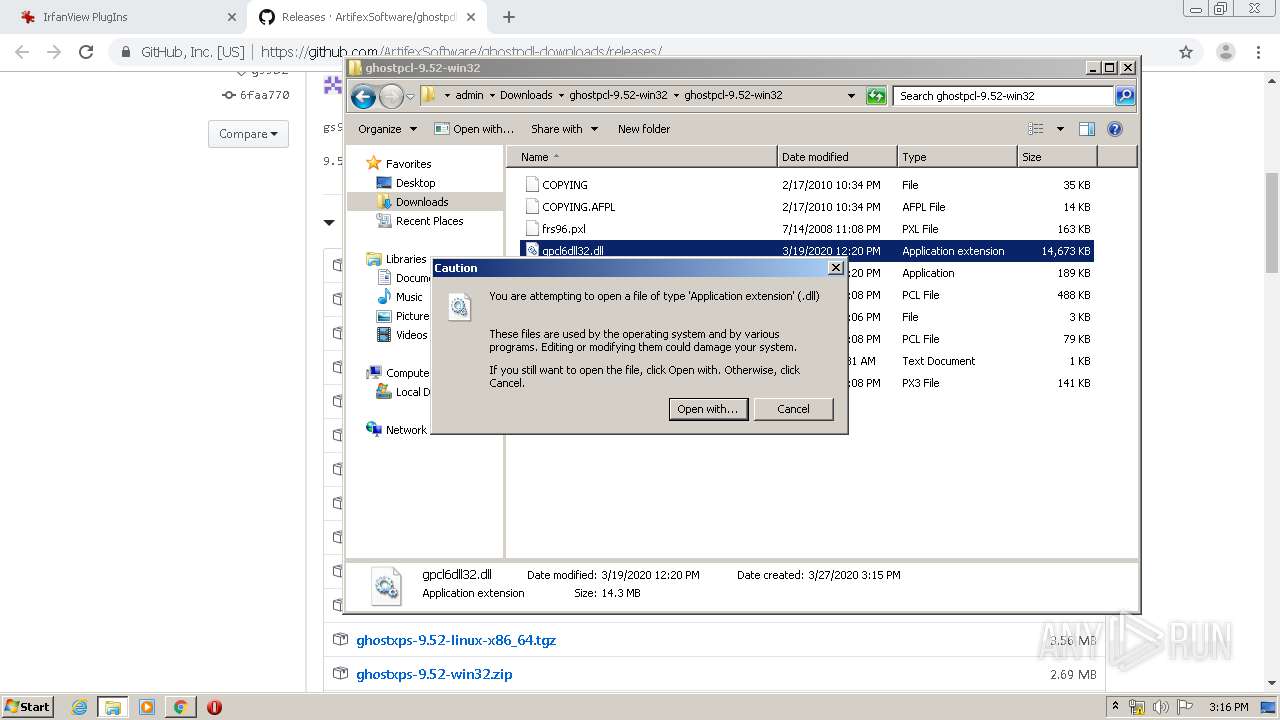Open Downloads in the Favorites list
This screenshot has height=720, width=1280.
click(x=421, y=202)
